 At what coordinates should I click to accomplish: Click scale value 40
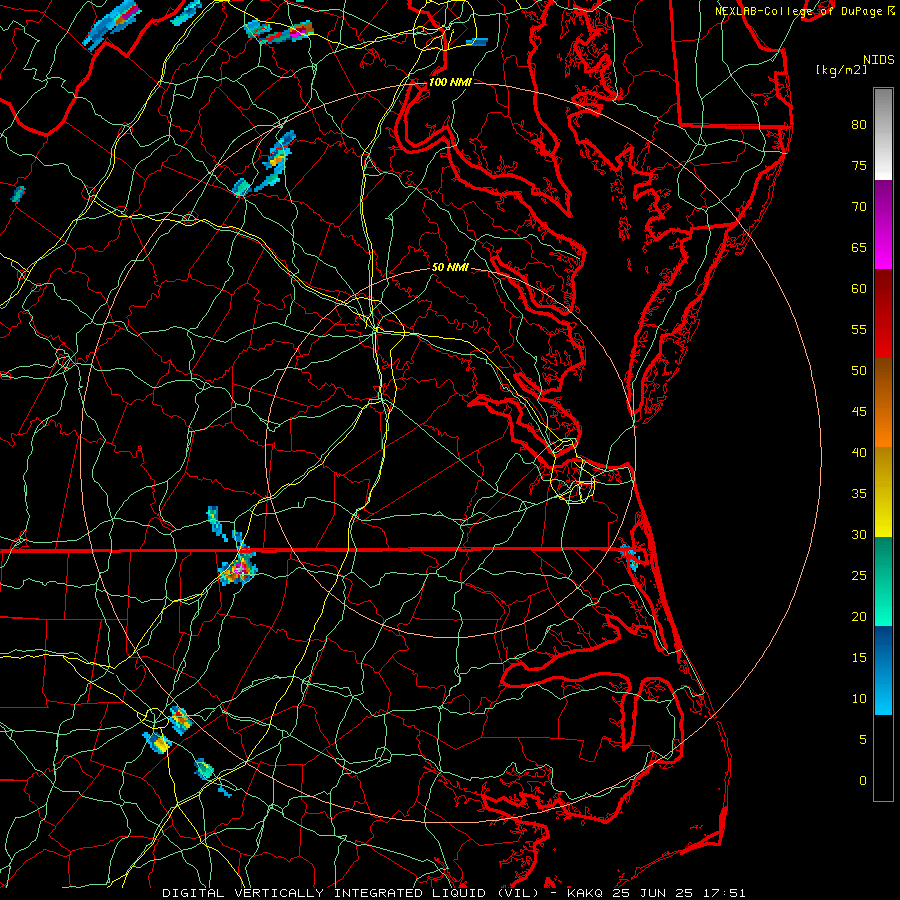click(x=859, y=452)
